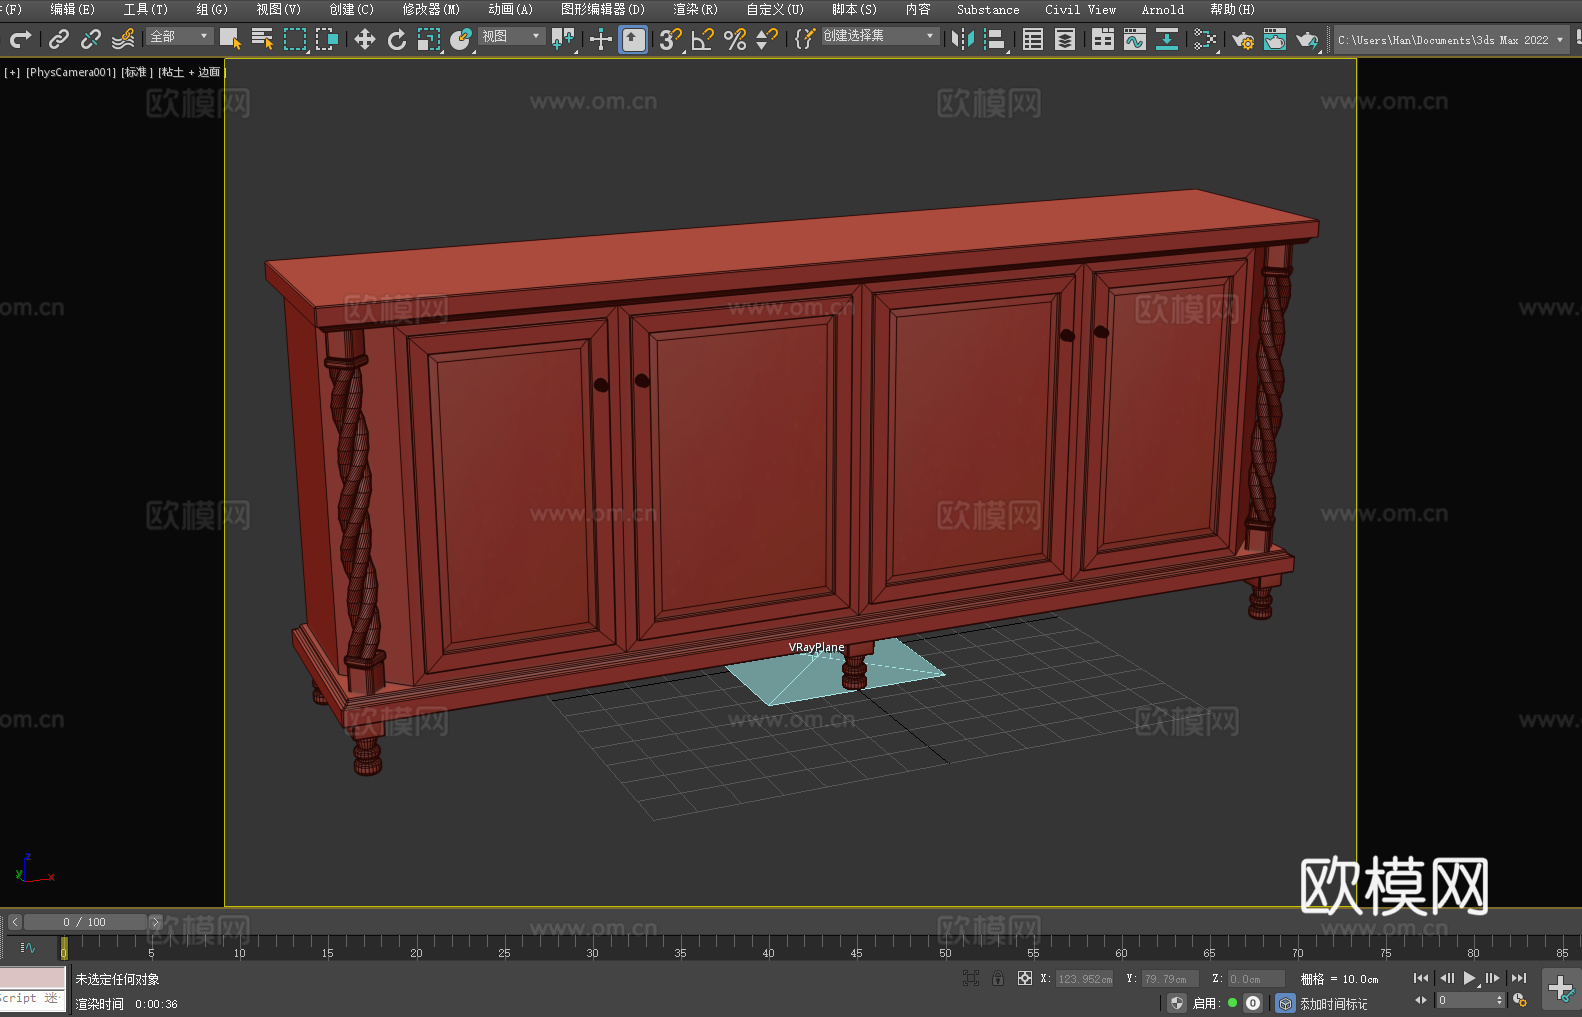
Task: Activate the Select Object tool
Action: [x=230, y=39]
